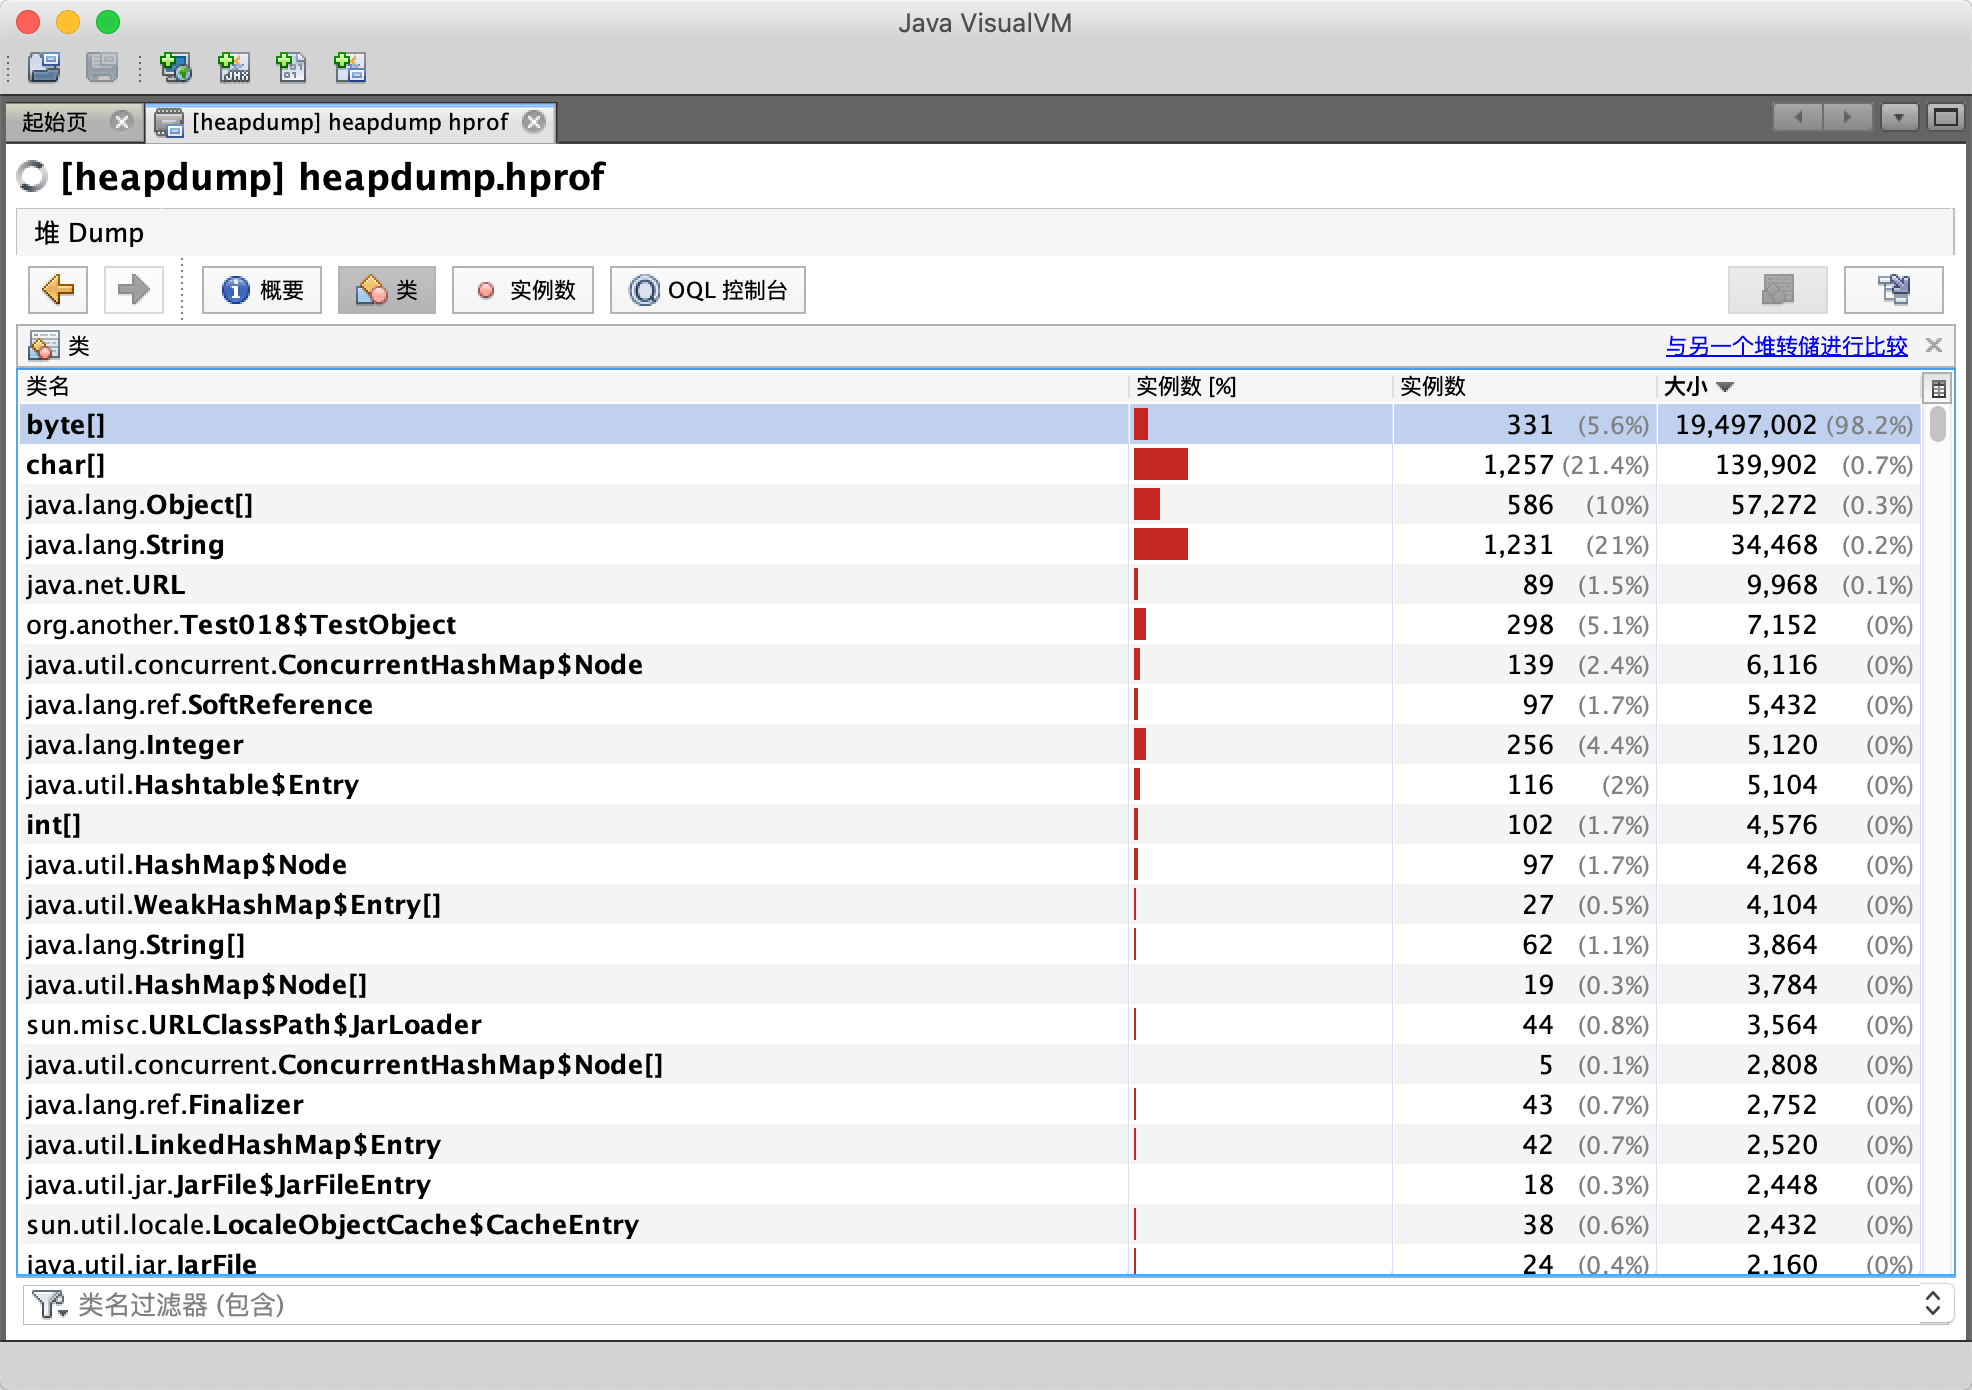Click the disabled save snapshot toolbar icon

point(102,67)
